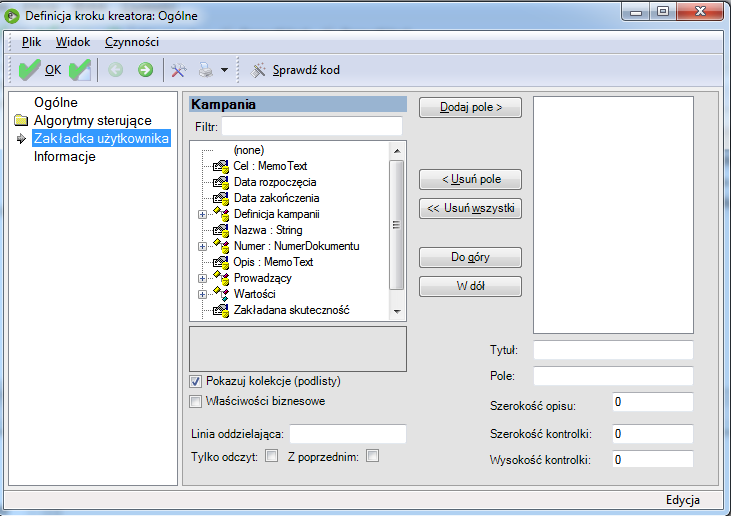Click the application icon in title bar
This screenshot has height=516, width=731.
[x=12, y=16]
